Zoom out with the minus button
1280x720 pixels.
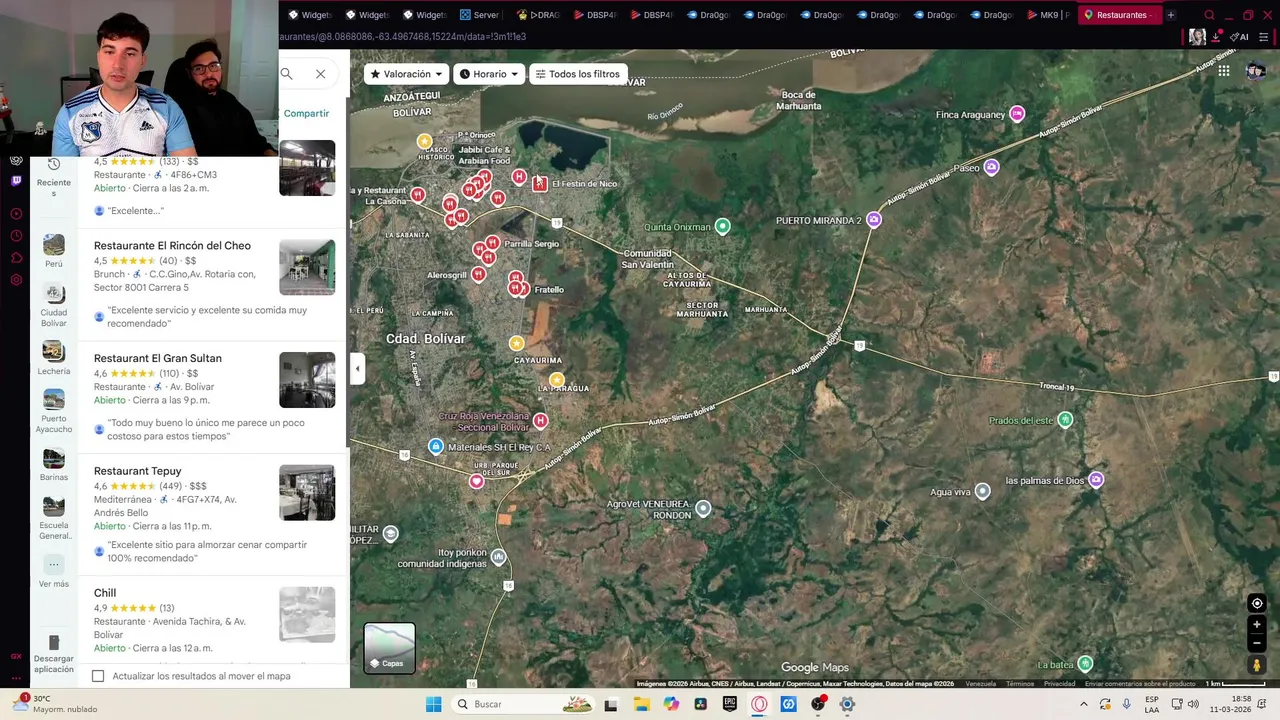(1257, 643)
